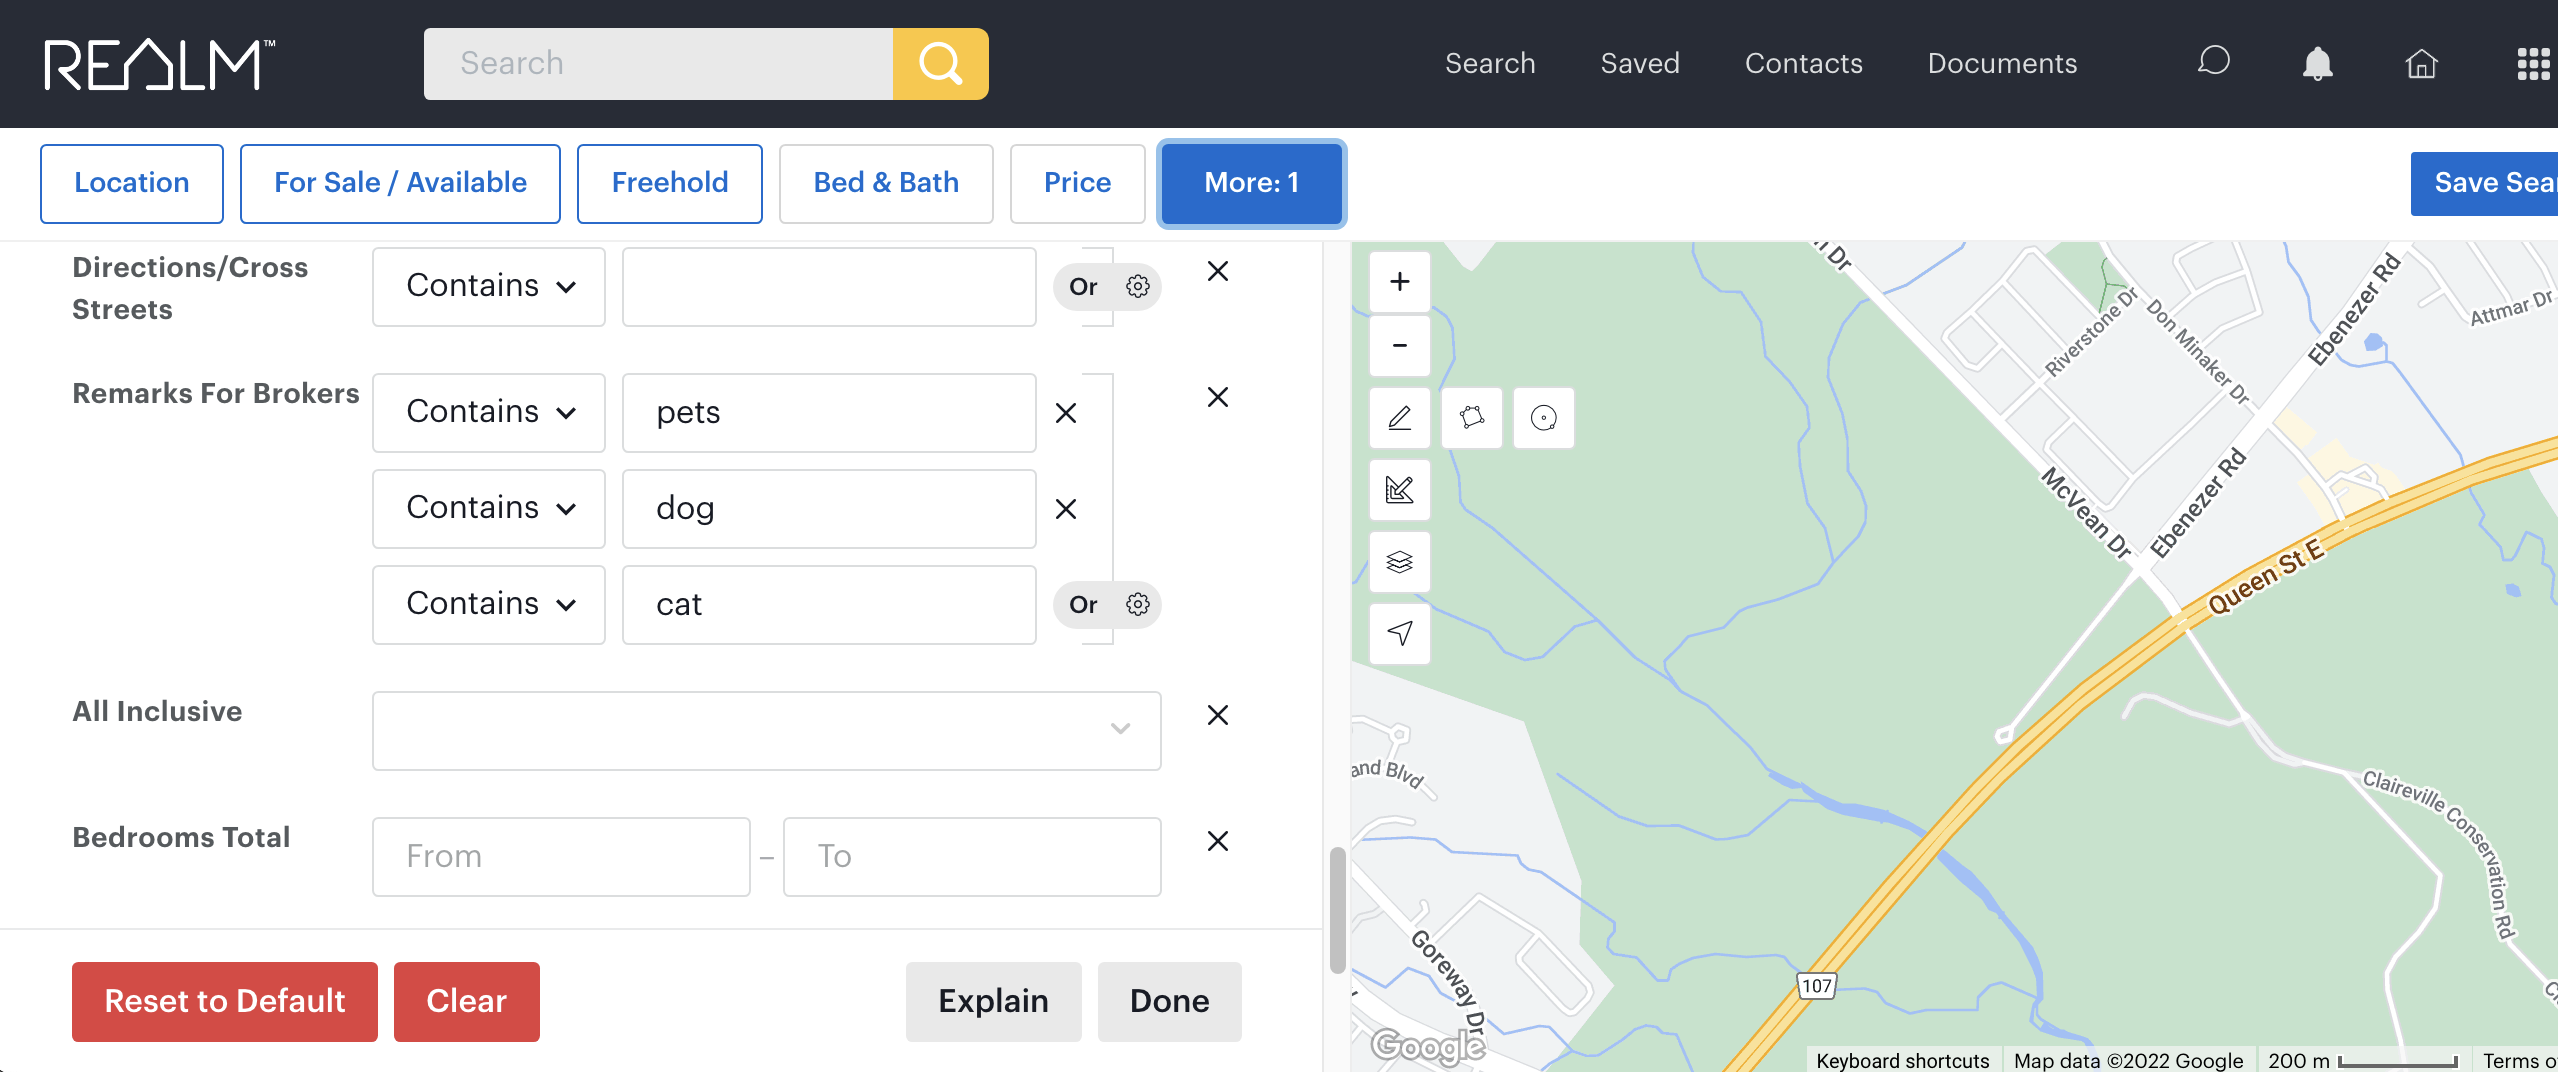Remove the 'pets' remarks condition
Image resolution: width=2558 pixels, height=1072 pixels.
pos(1066,413)
